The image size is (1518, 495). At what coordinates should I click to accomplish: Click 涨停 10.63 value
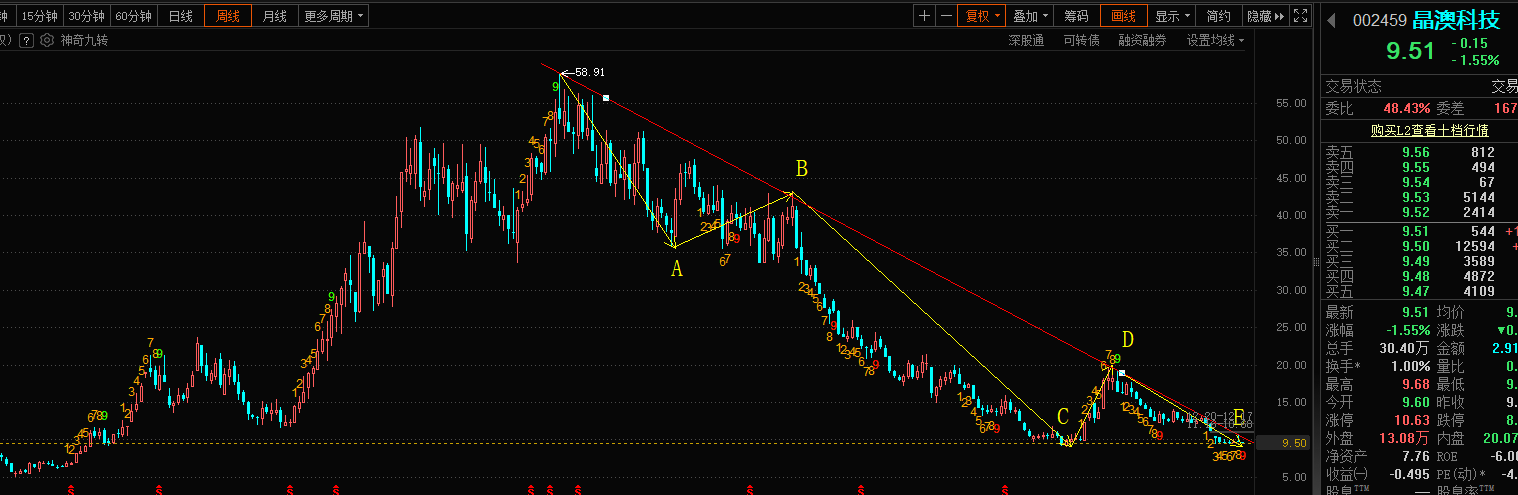[1411, 420]
